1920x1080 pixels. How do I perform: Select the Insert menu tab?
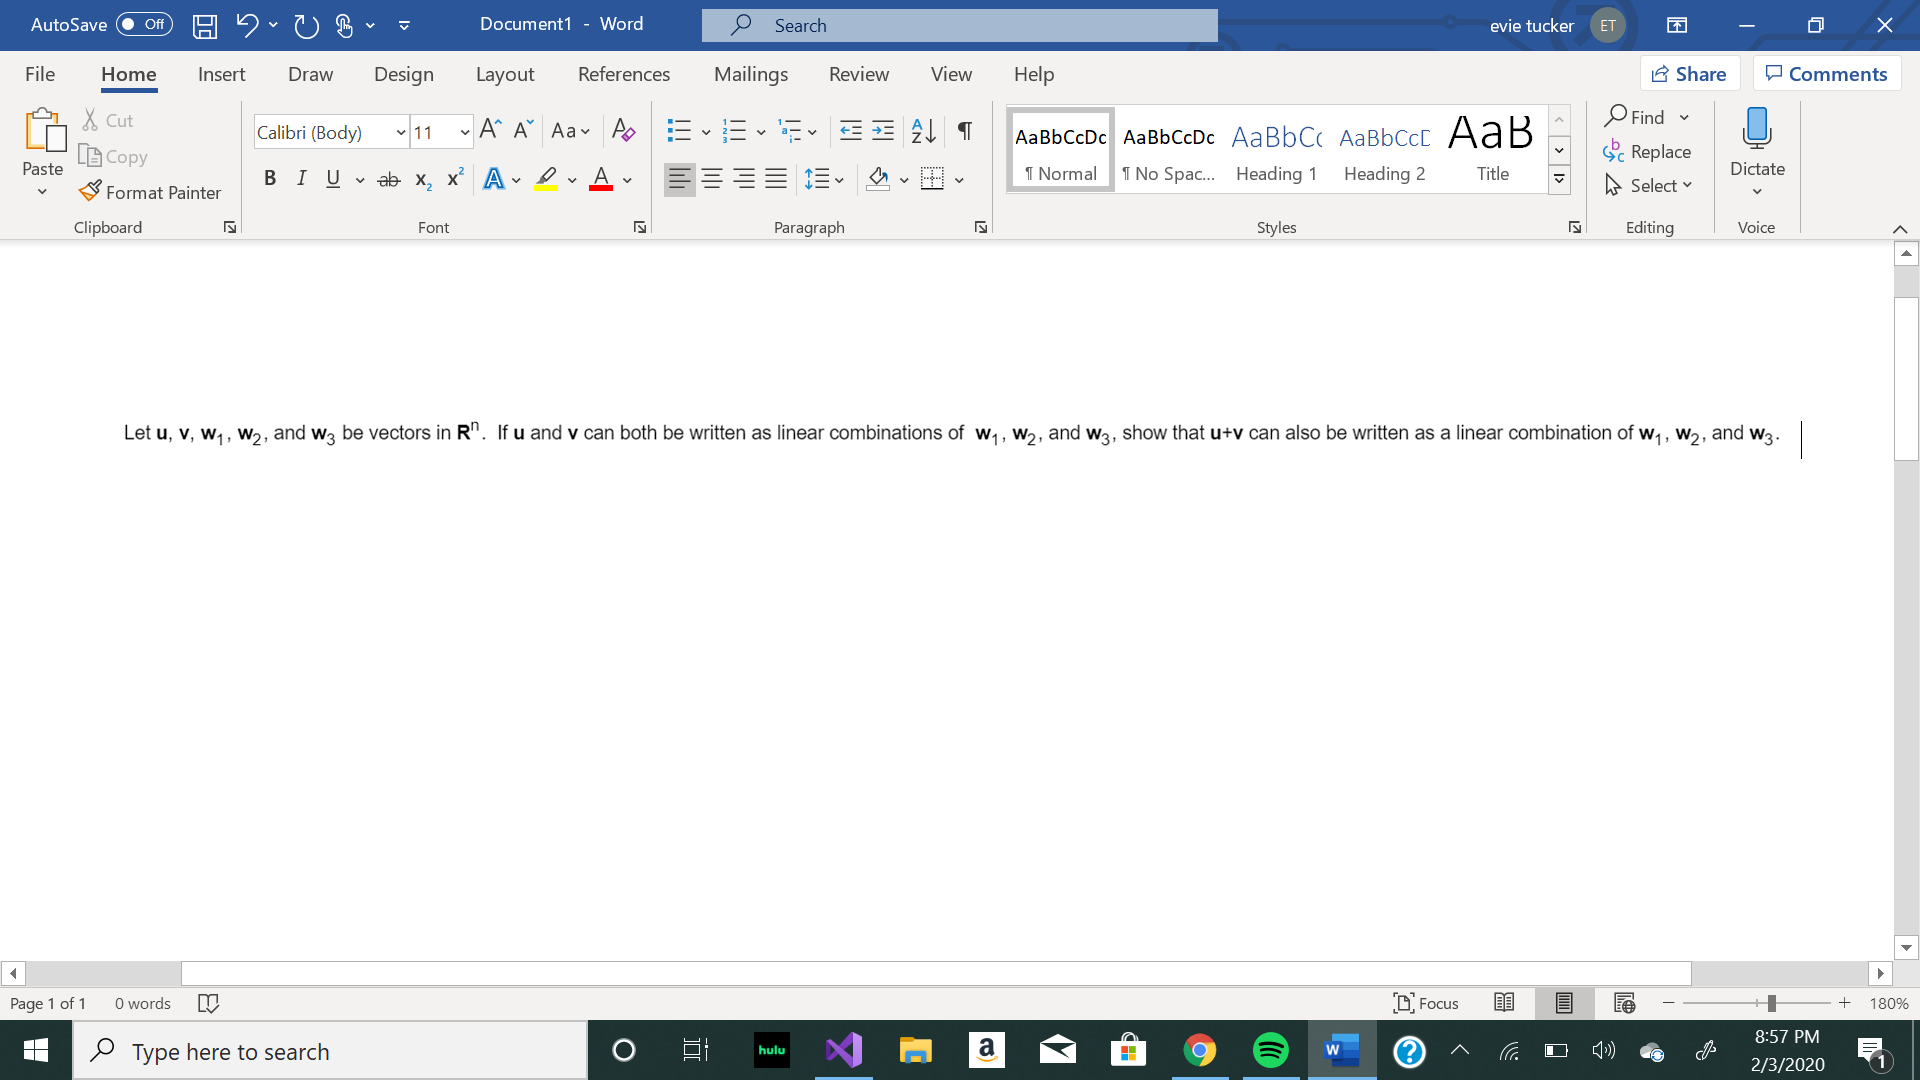(x=220, y=74)
